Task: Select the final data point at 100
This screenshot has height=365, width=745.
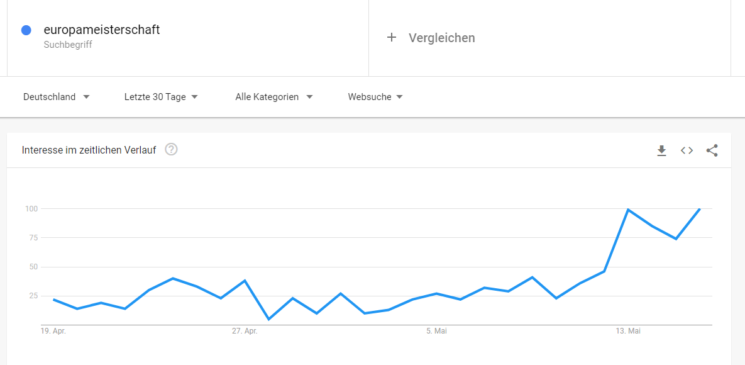Action: tap(699, 209)
